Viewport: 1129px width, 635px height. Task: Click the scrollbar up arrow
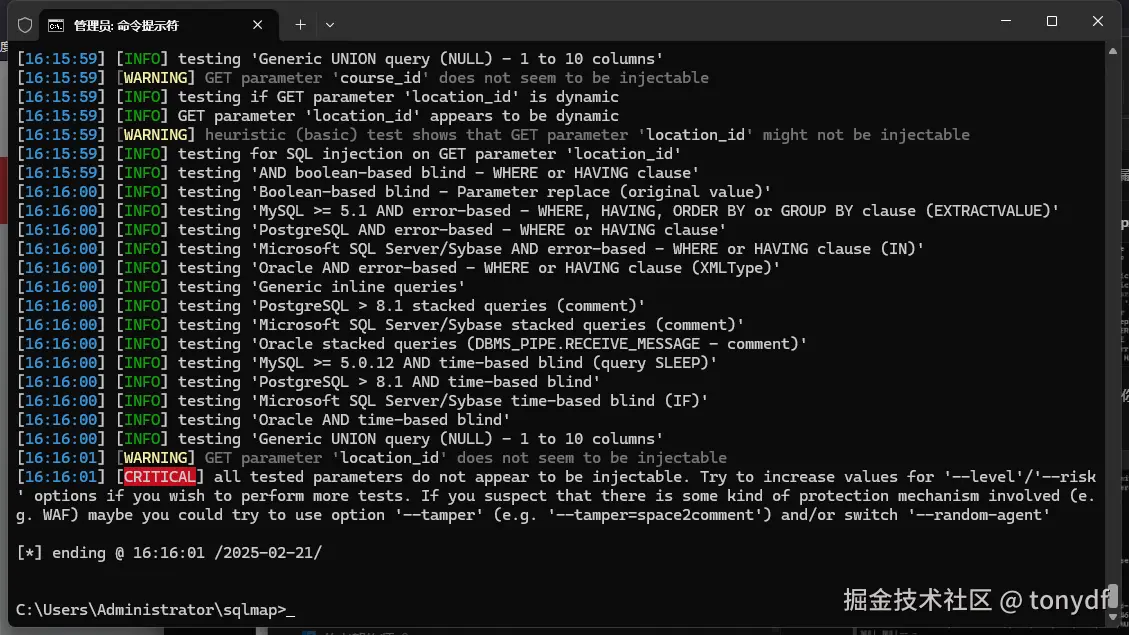[x=1113, y=51]
